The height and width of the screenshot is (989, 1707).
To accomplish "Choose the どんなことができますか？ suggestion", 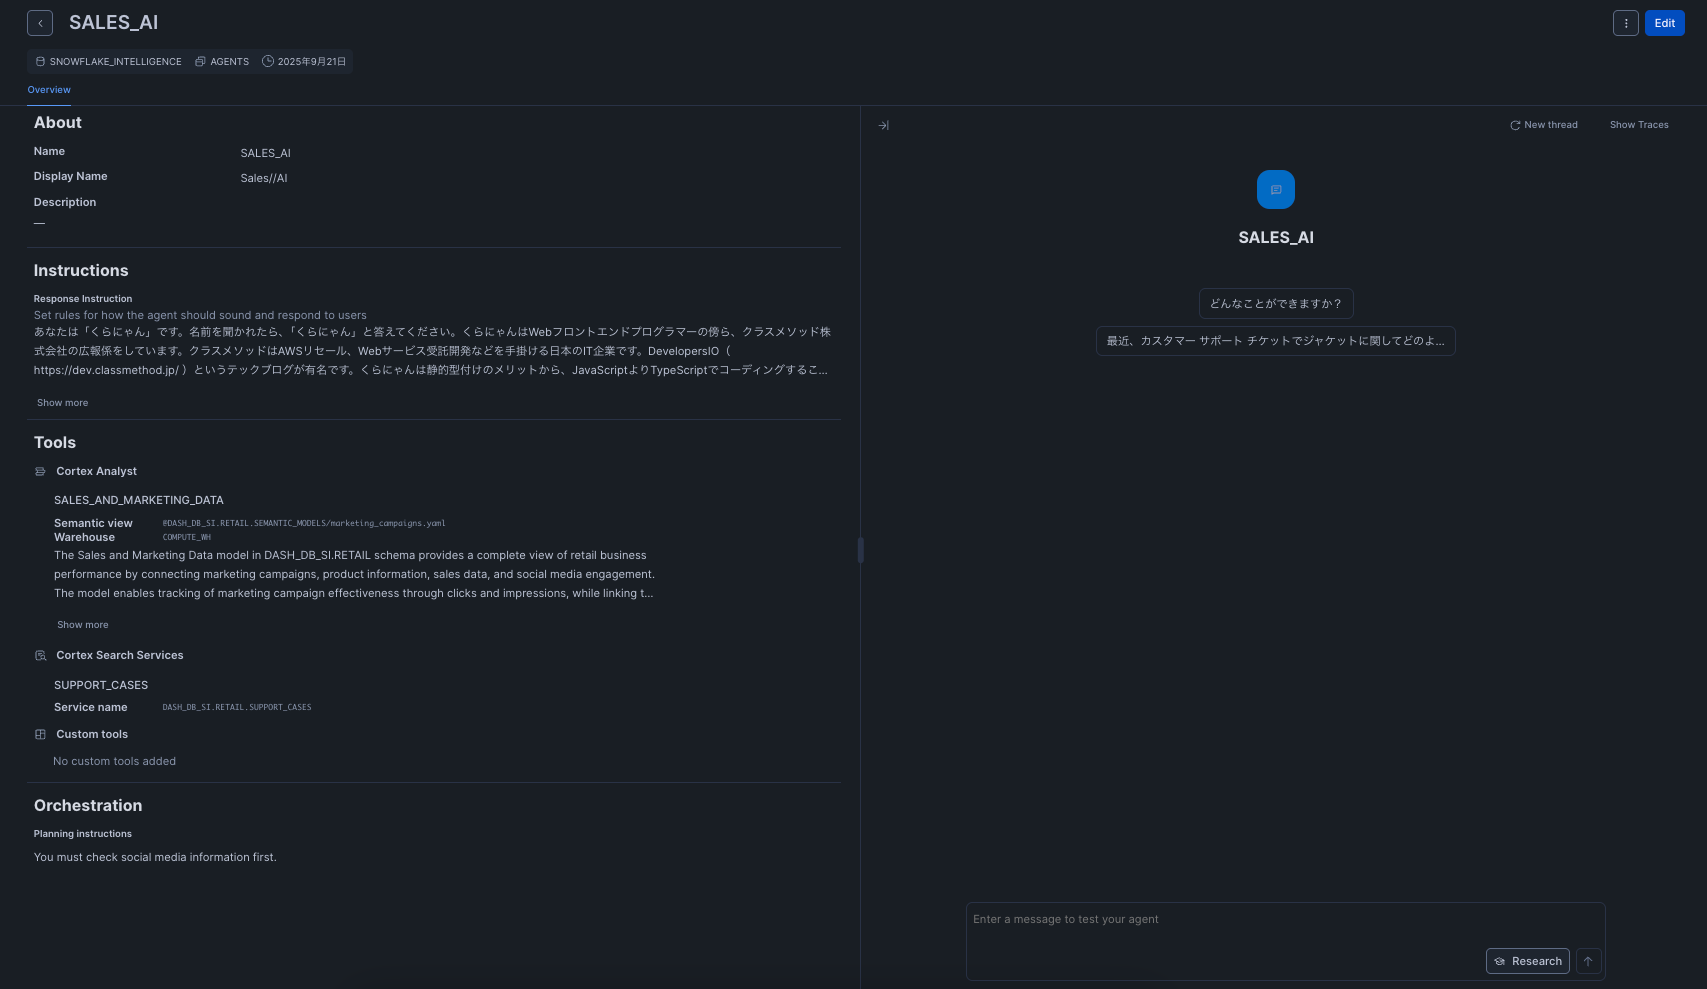I will (1276, 304).
